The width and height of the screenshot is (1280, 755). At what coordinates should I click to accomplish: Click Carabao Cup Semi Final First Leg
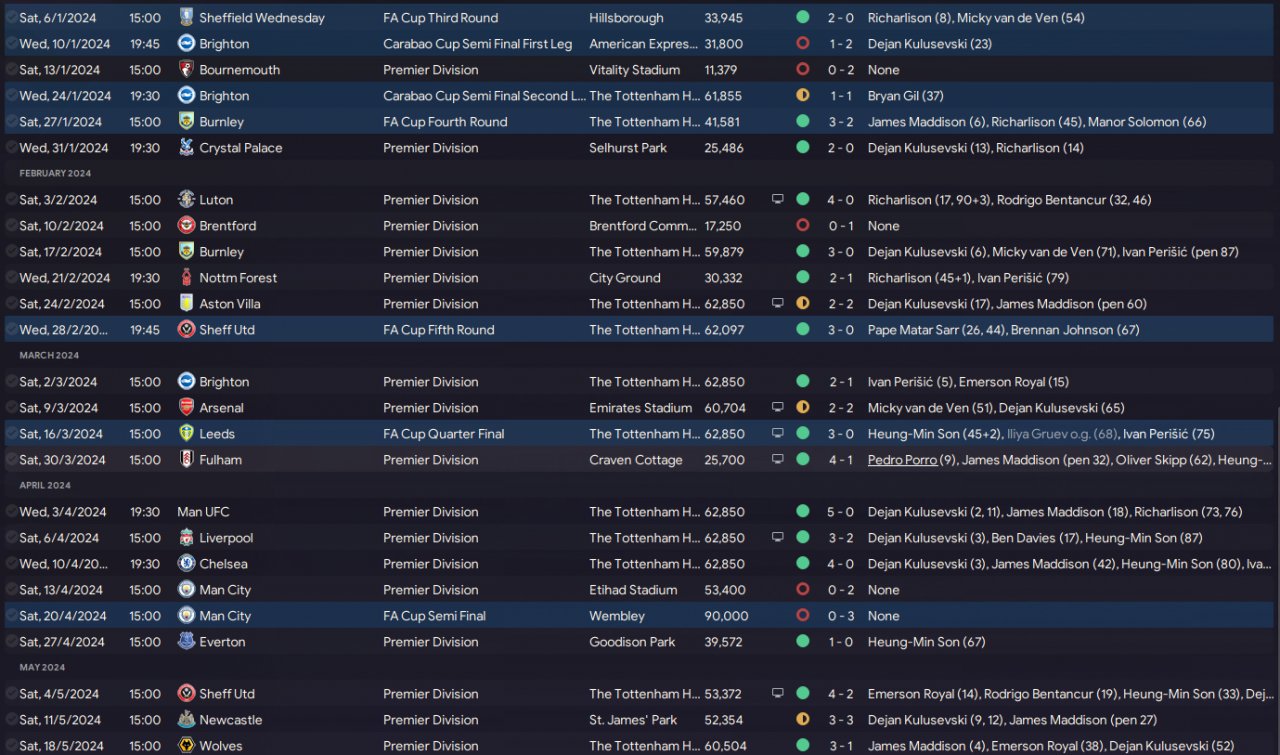point(478,44)
